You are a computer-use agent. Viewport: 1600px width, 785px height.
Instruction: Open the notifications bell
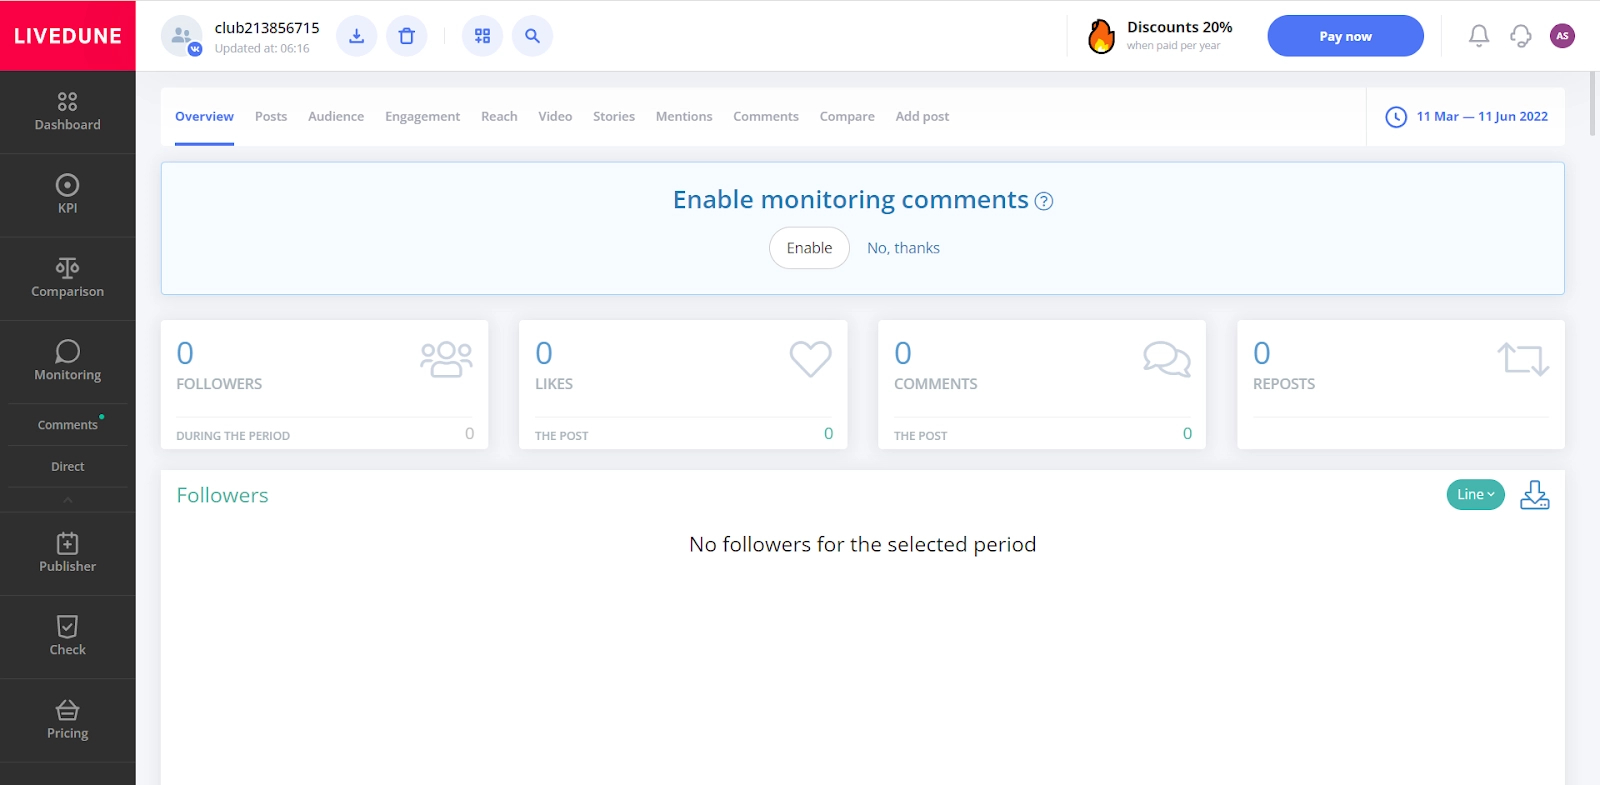1478,36
